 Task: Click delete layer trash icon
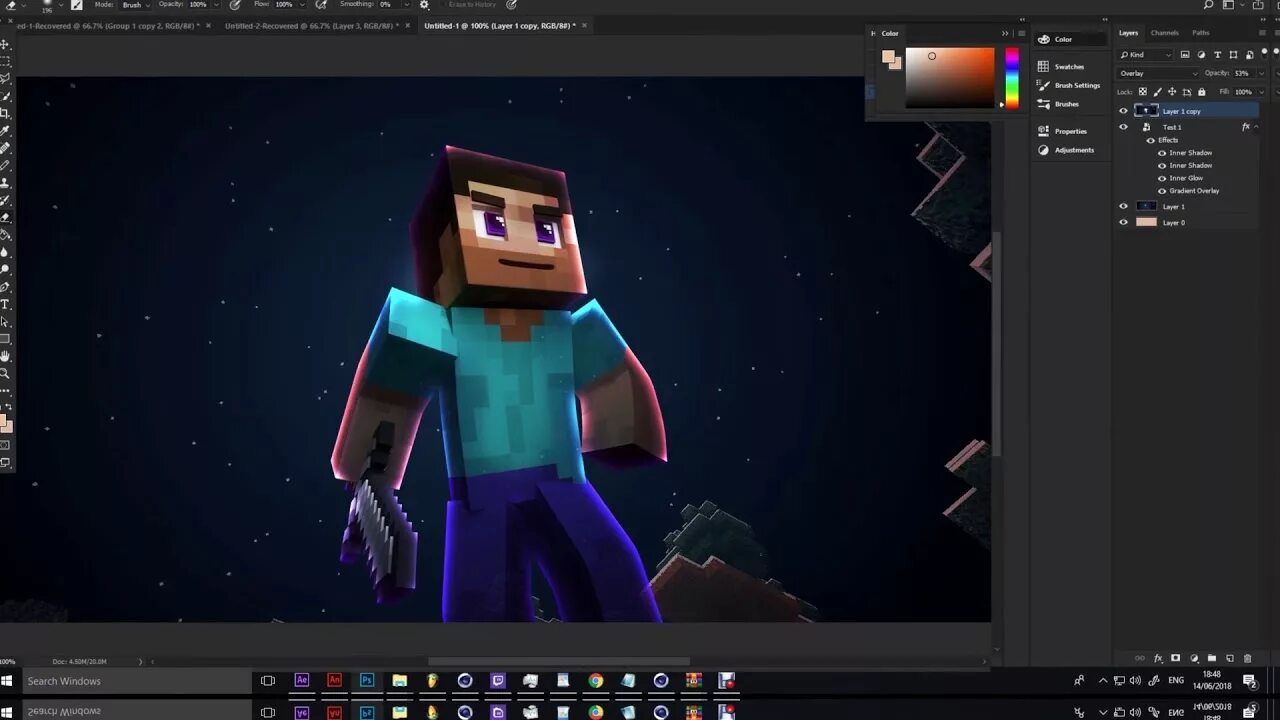click(1247, 658)
